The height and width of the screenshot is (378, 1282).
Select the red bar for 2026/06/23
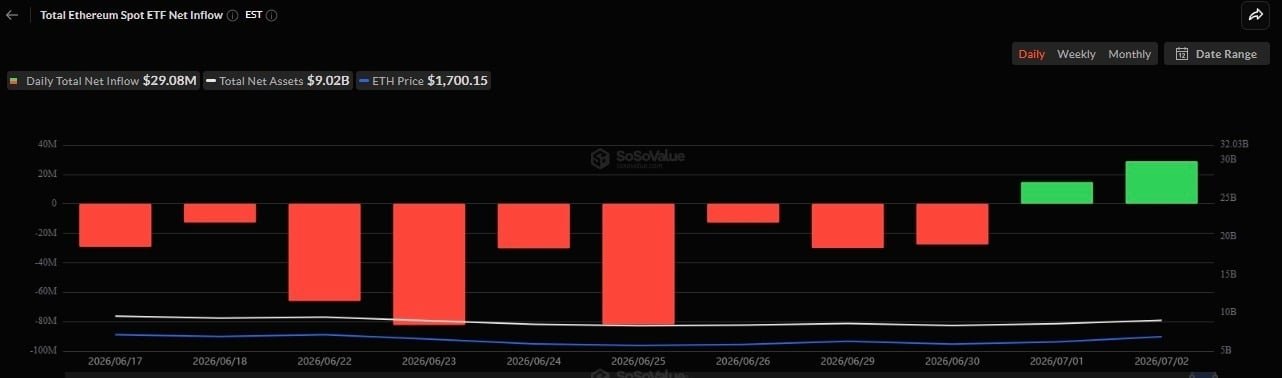coord(429,264)
